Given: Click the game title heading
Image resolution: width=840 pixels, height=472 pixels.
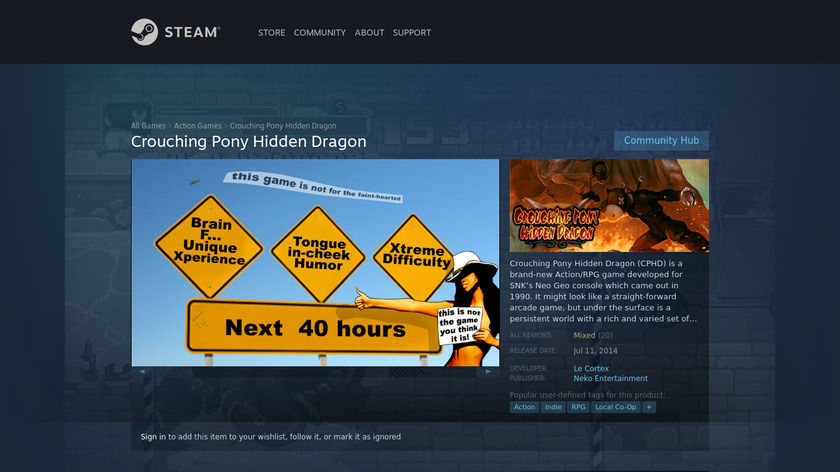Looking at the screenshot, I should 249,141.
